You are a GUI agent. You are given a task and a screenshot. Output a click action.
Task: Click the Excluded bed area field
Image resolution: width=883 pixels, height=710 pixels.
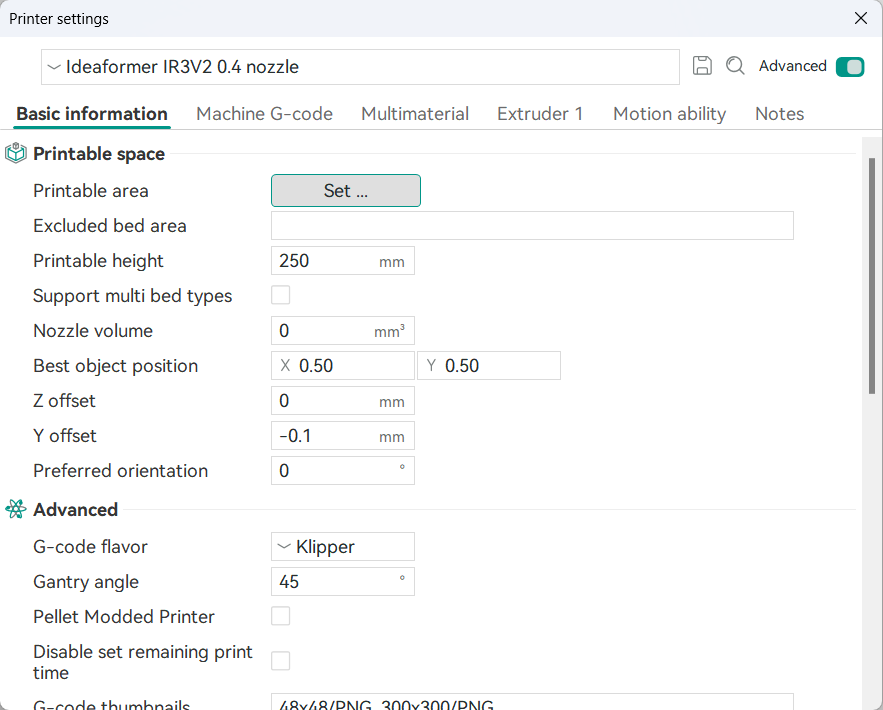(532, 226)
